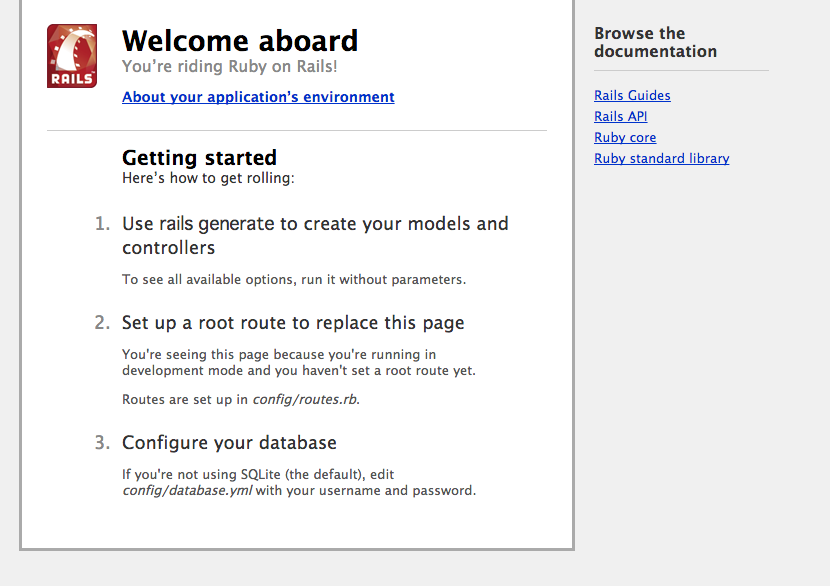Open the Ruby standard library link
This screenshot has width=830, height=586.
click(661, 158)
